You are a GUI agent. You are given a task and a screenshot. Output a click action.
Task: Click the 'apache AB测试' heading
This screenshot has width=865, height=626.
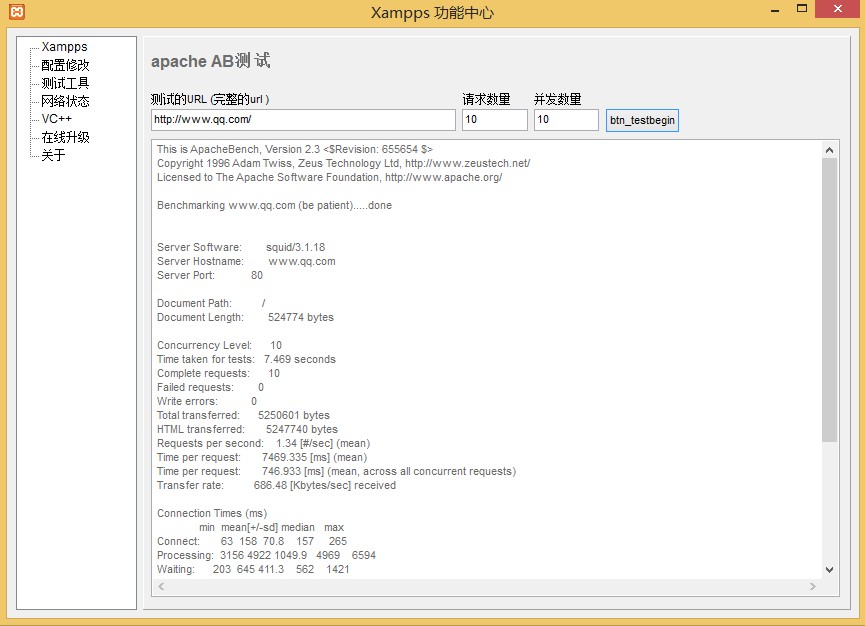(211, 61)
